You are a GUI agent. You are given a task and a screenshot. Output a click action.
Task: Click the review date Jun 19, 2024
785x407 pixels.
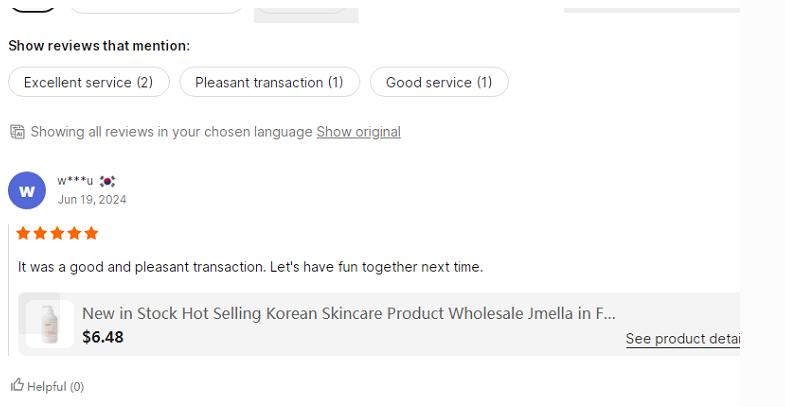pos(92,199)
